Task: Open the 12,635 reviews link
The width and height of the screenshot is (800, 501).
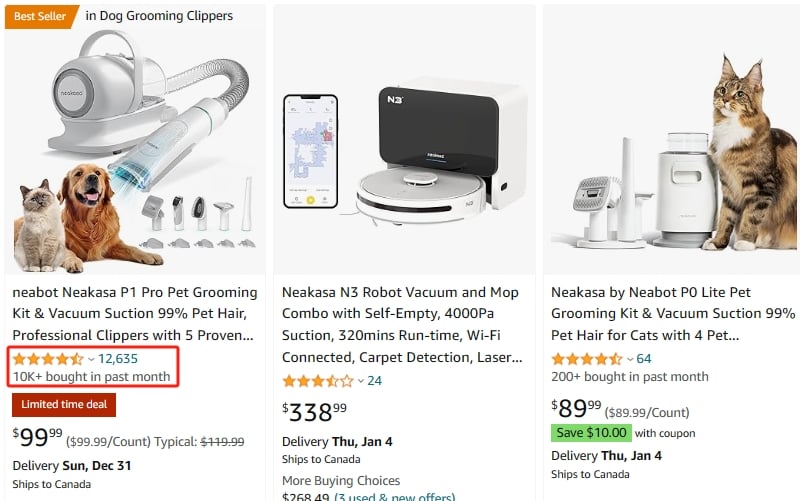Action: pos(118,358)
